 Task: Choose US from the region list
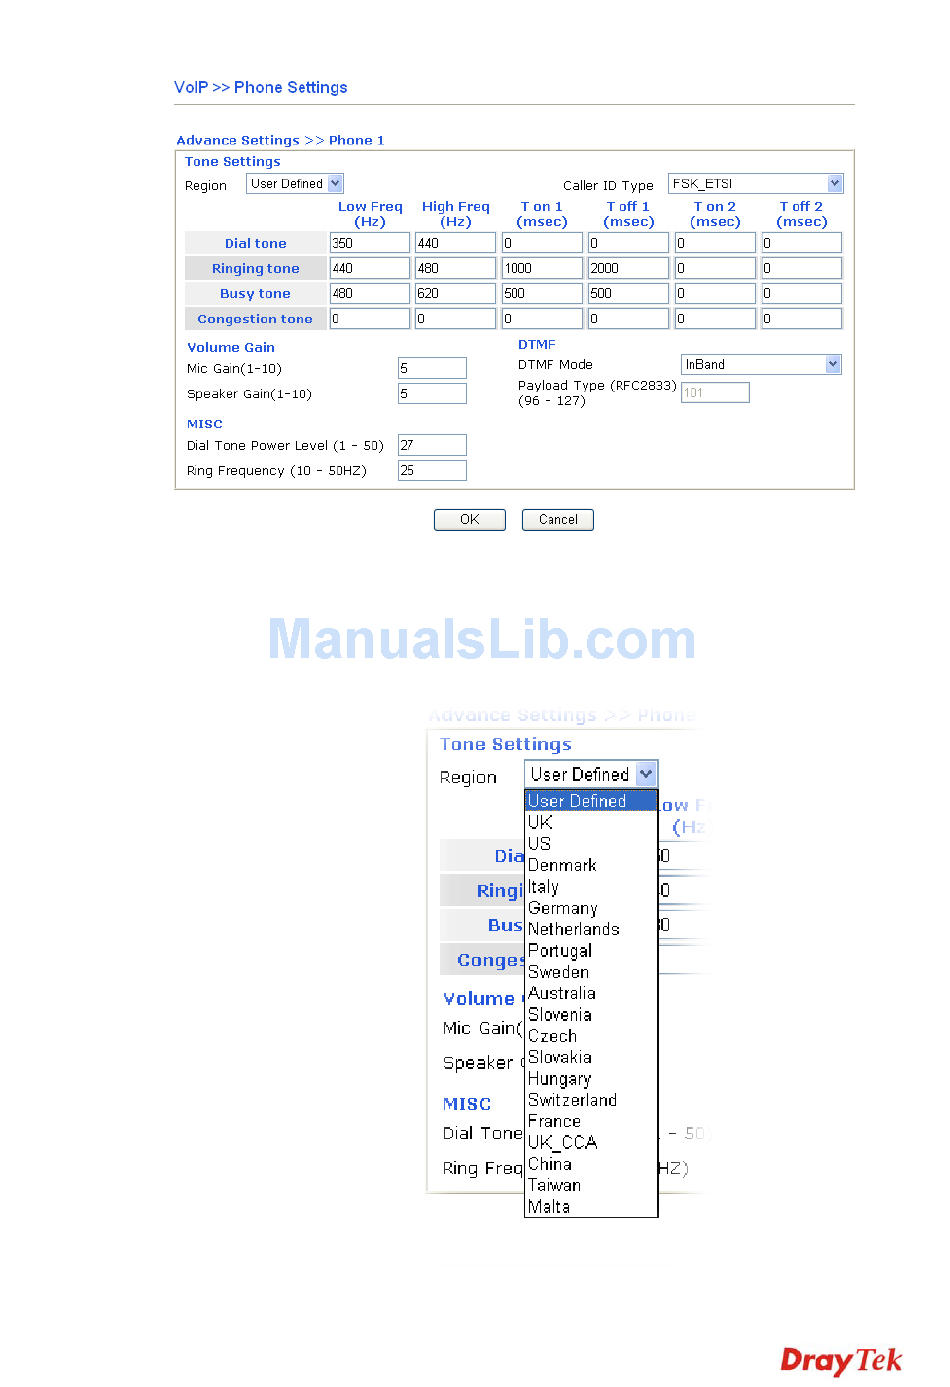[x=591, y=844]
